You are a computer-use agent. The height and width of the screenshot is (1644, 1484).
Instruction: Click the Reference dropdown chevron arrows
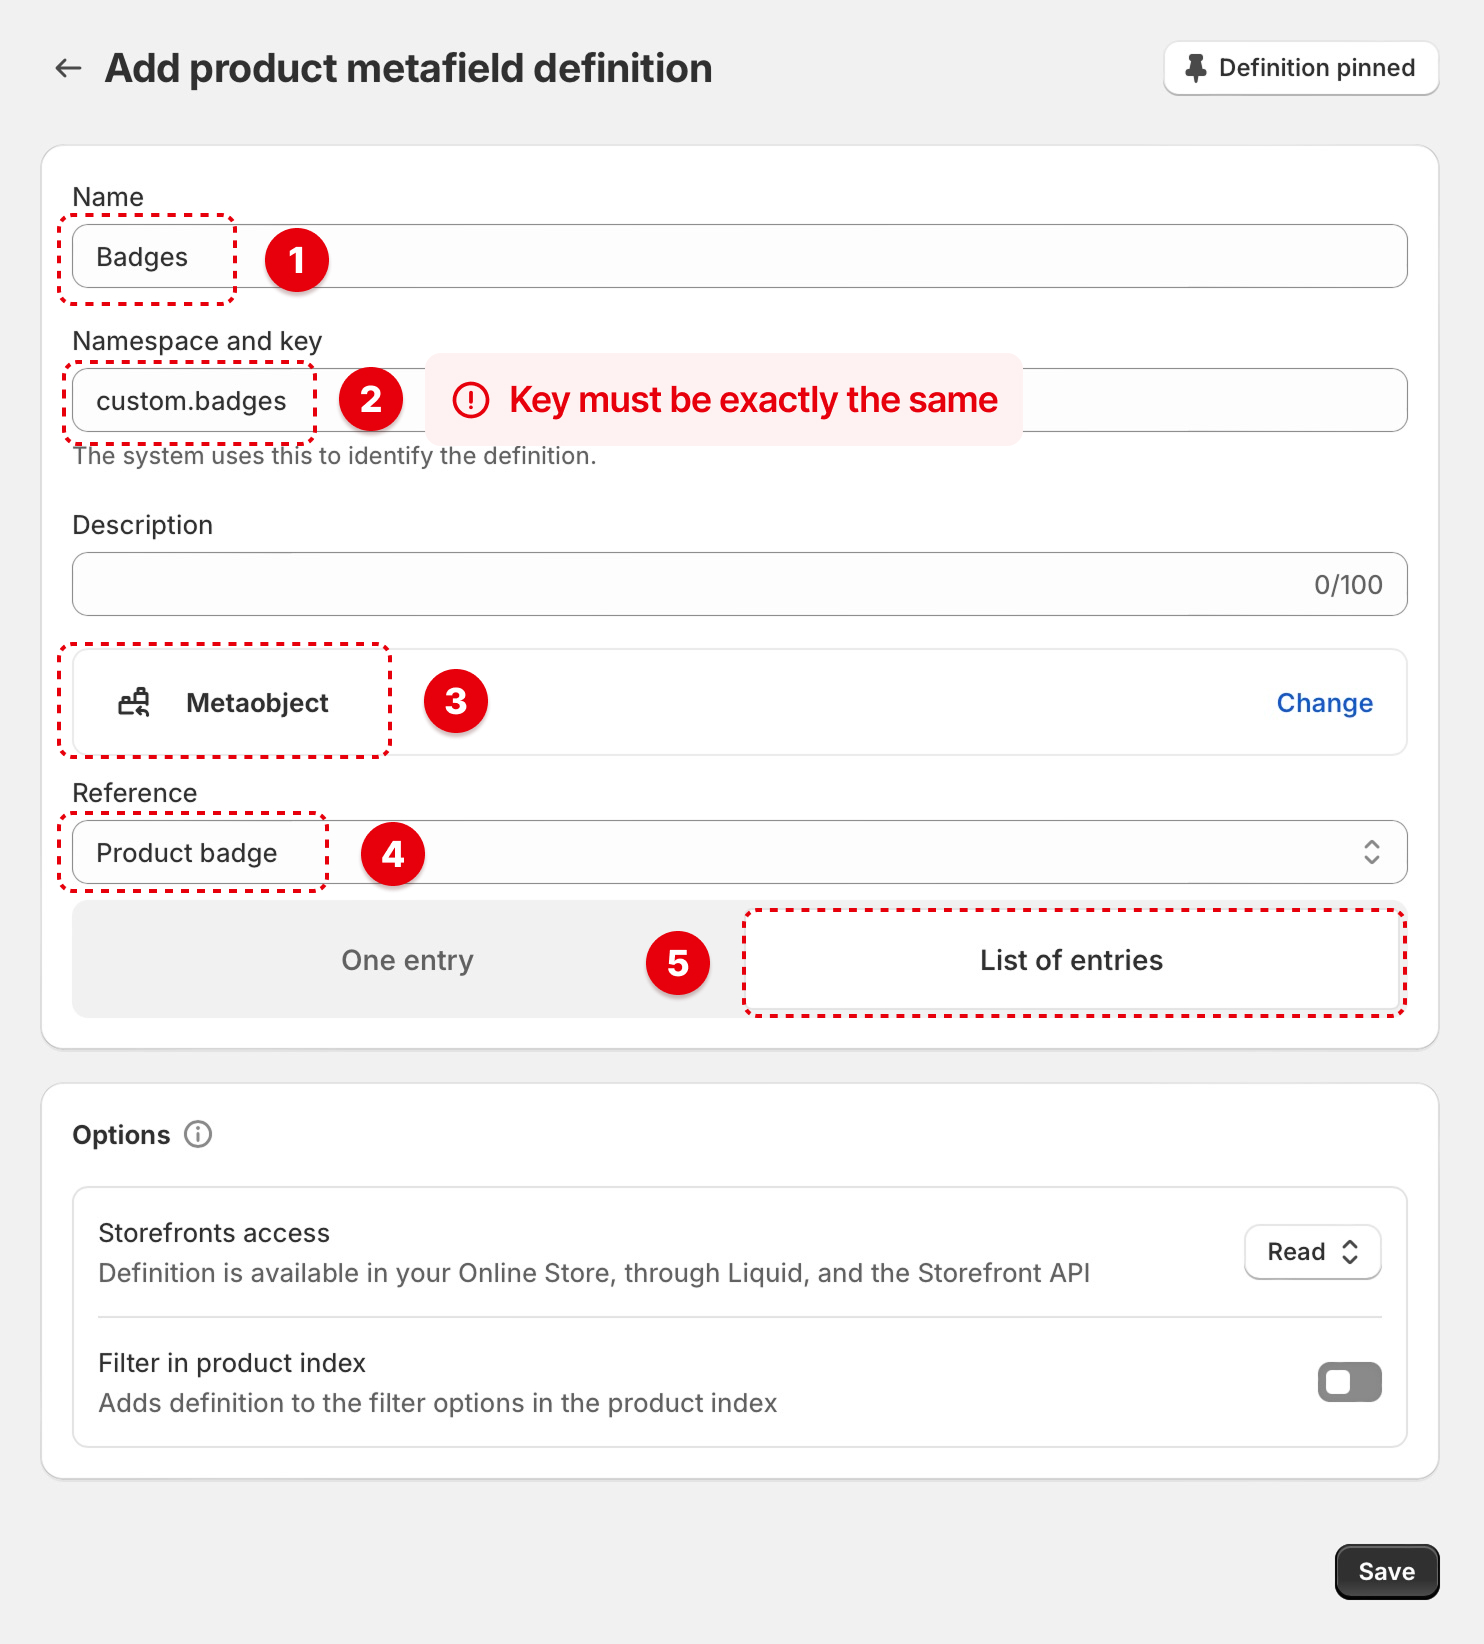tap(1371, 852)
